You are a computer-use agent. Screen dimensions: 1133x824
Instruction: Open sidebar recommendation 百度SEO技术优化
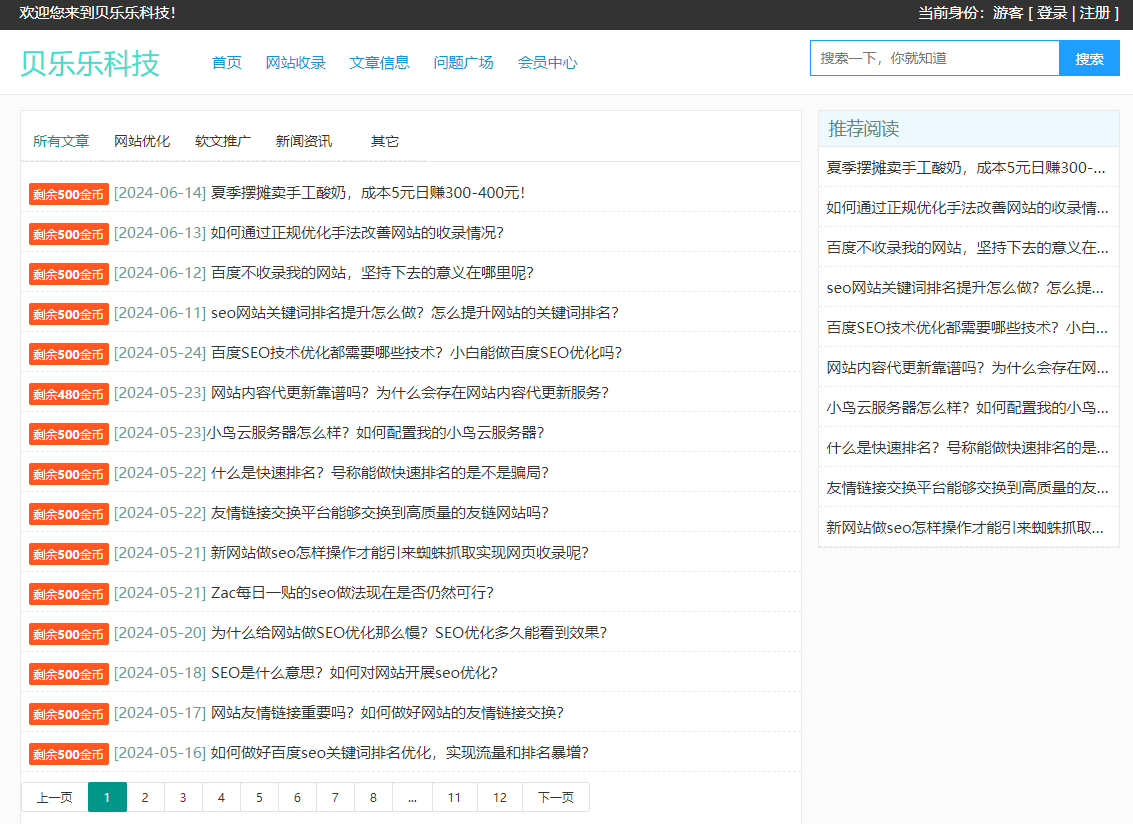pos(966,328)
